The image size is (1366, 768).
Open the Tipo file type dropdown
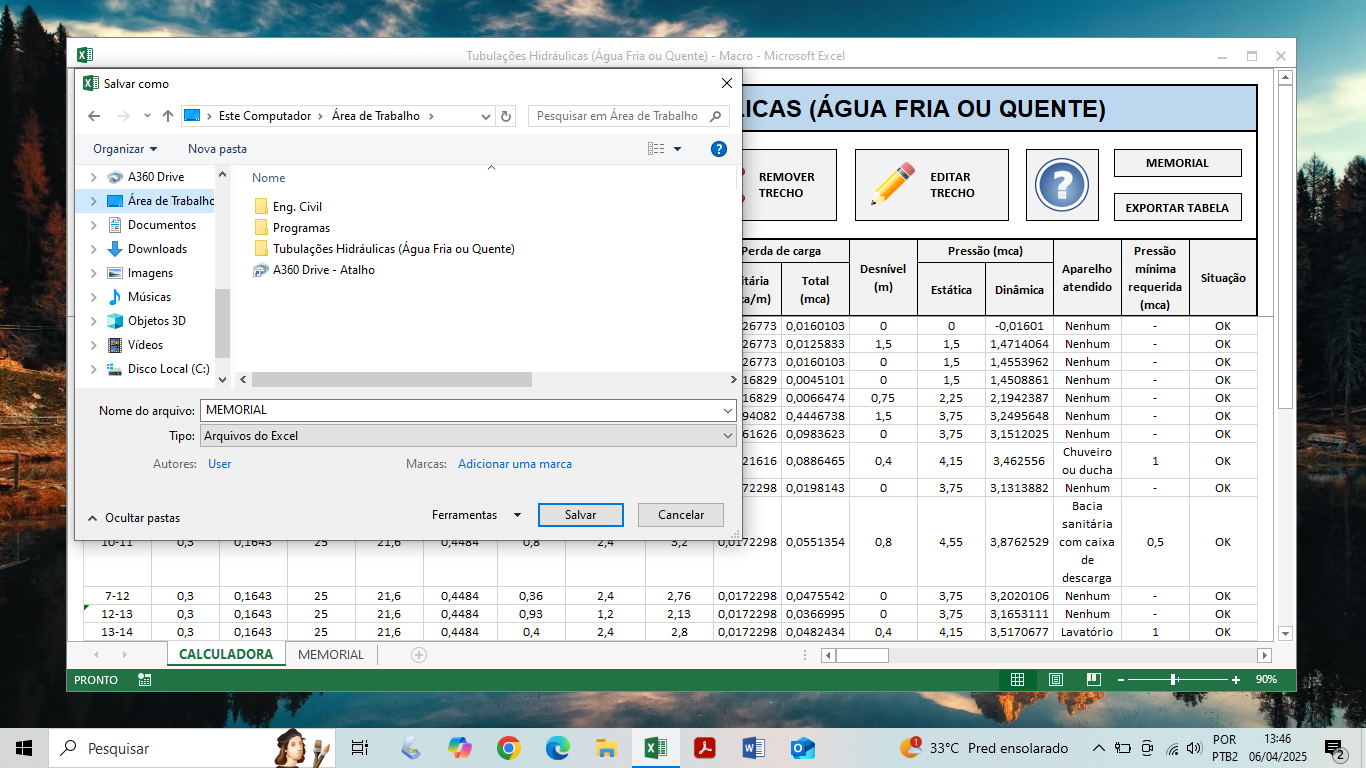tap(468, 436)
